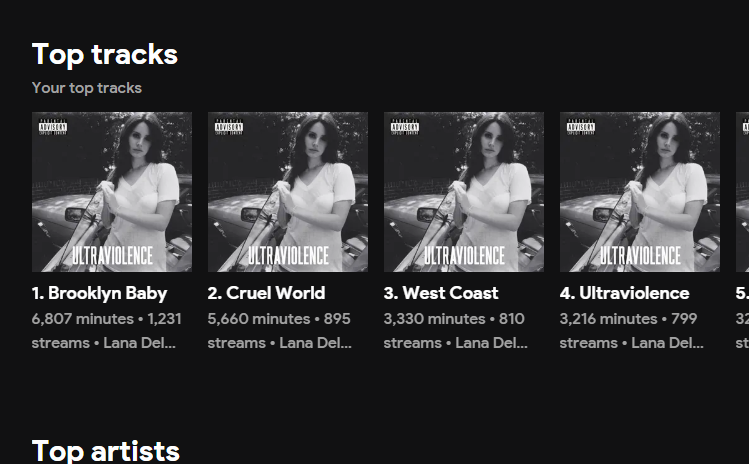Select the Cruel World album artwork

click(x=288, y=192)
